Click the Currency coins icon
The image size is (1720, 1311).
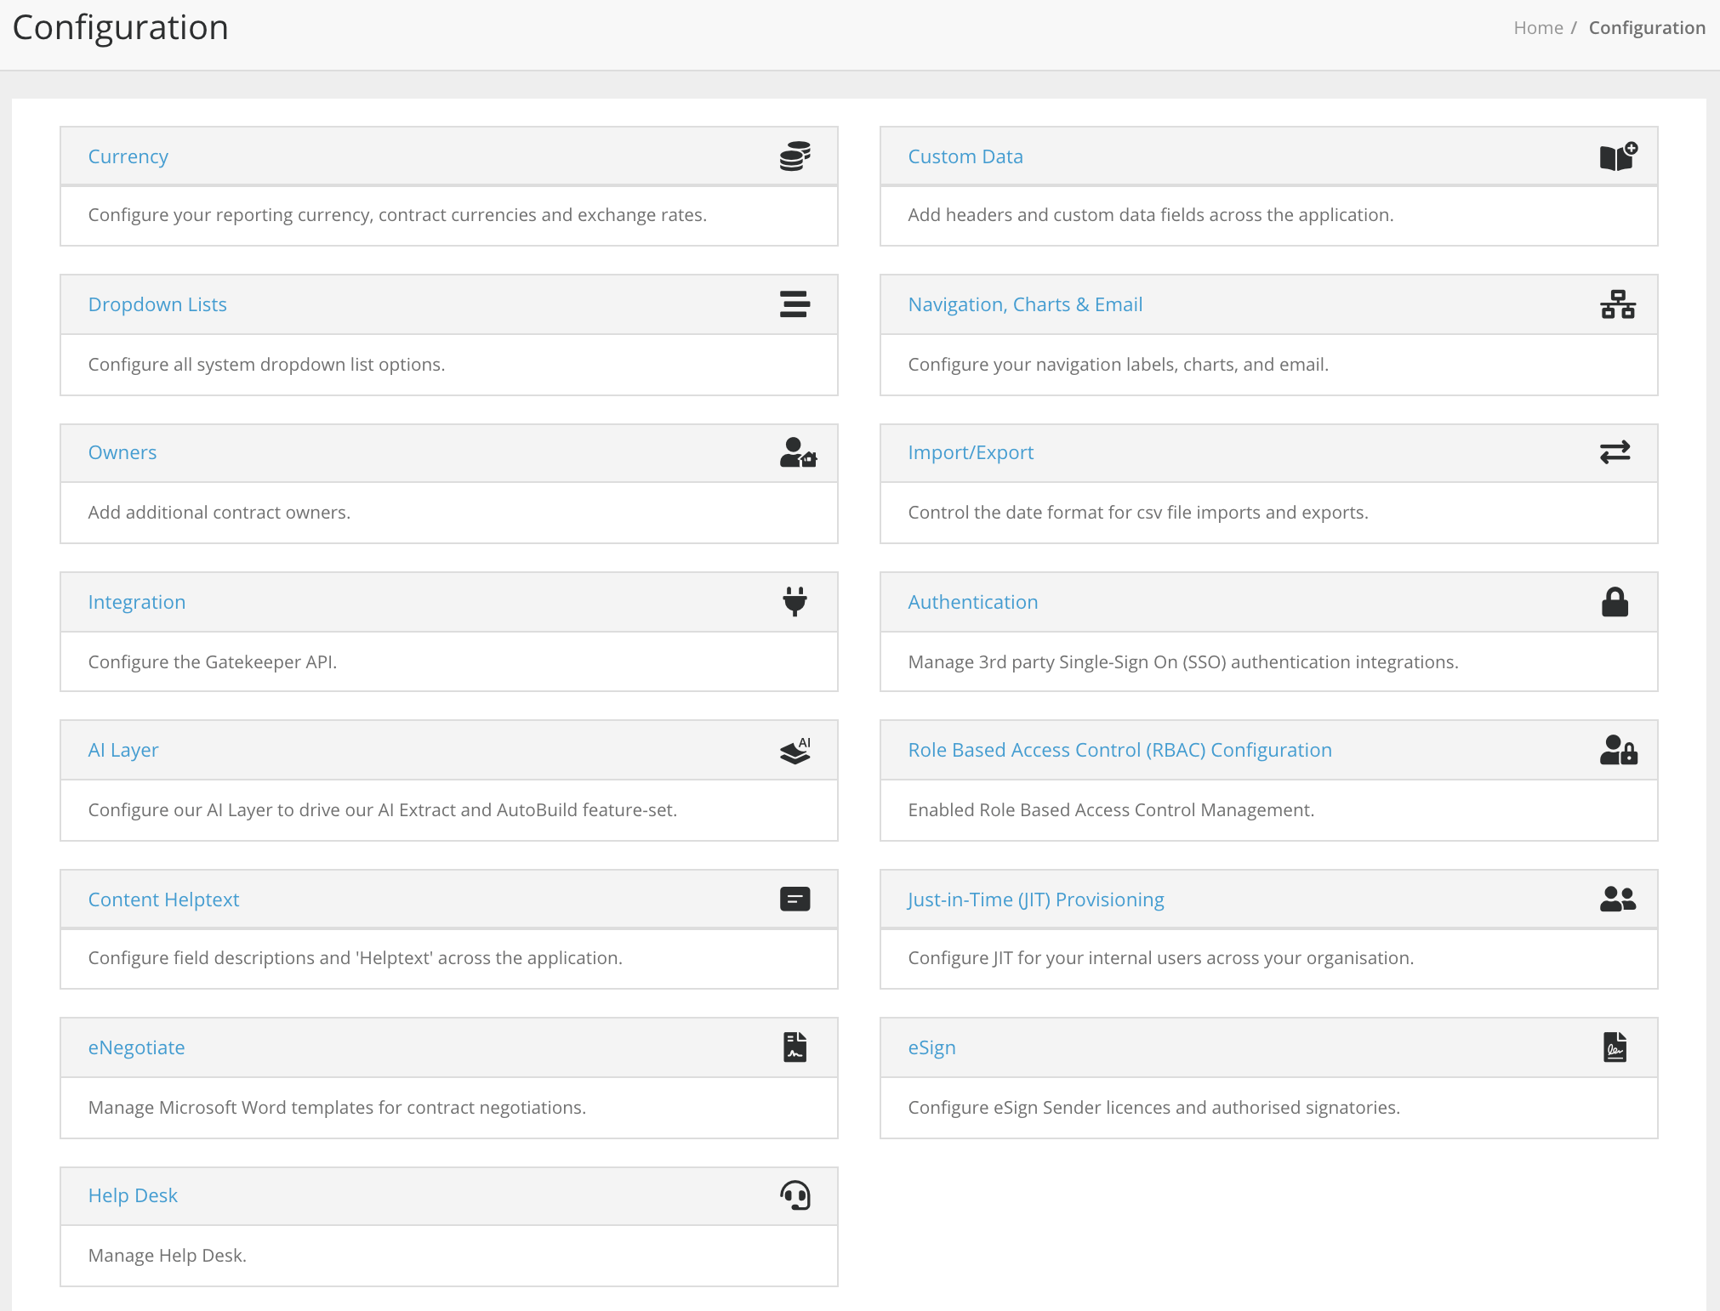pyautogui.click(x=793, y=156)
